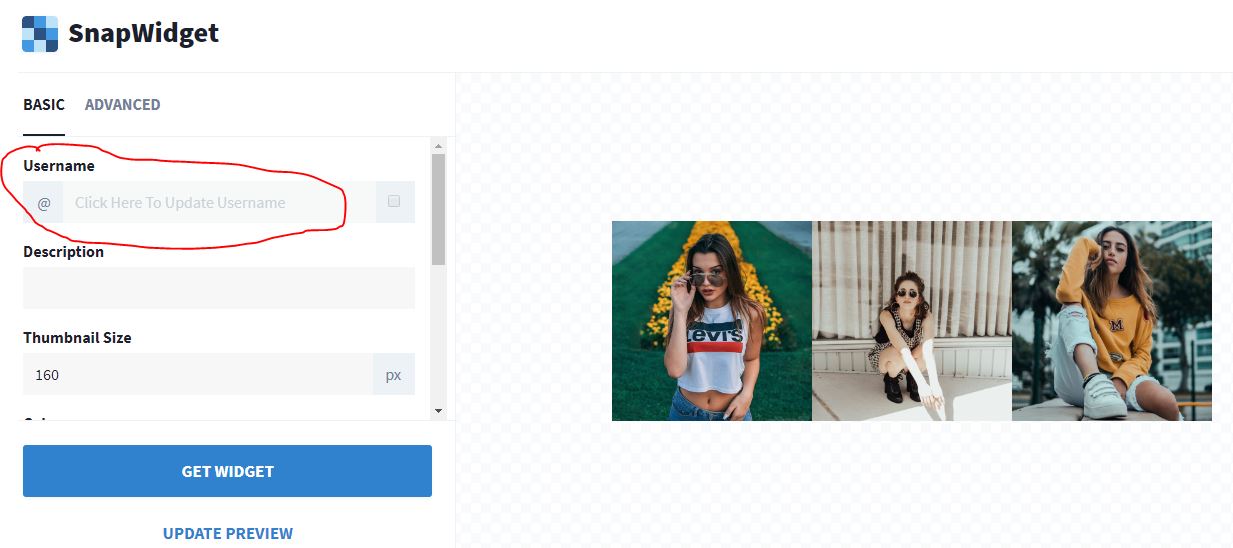Image resolution: width=1233 pixels, height=548 pixels.
Task: Click the @ prefix beside Username
Action: [x=43, y=202]
